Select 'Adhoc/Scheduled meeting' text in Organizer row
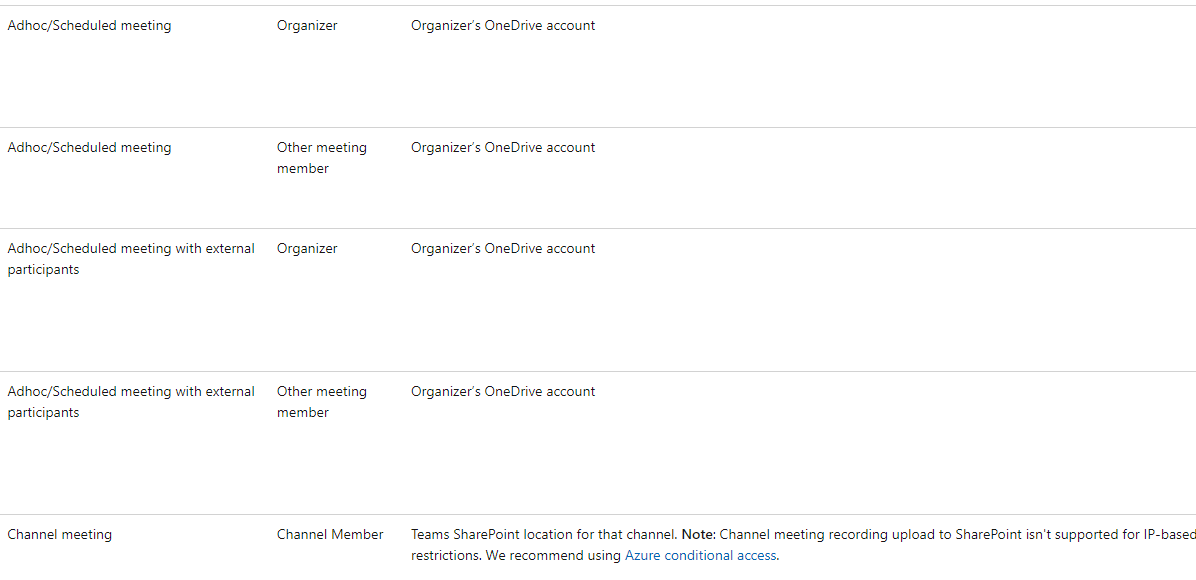 89,25
